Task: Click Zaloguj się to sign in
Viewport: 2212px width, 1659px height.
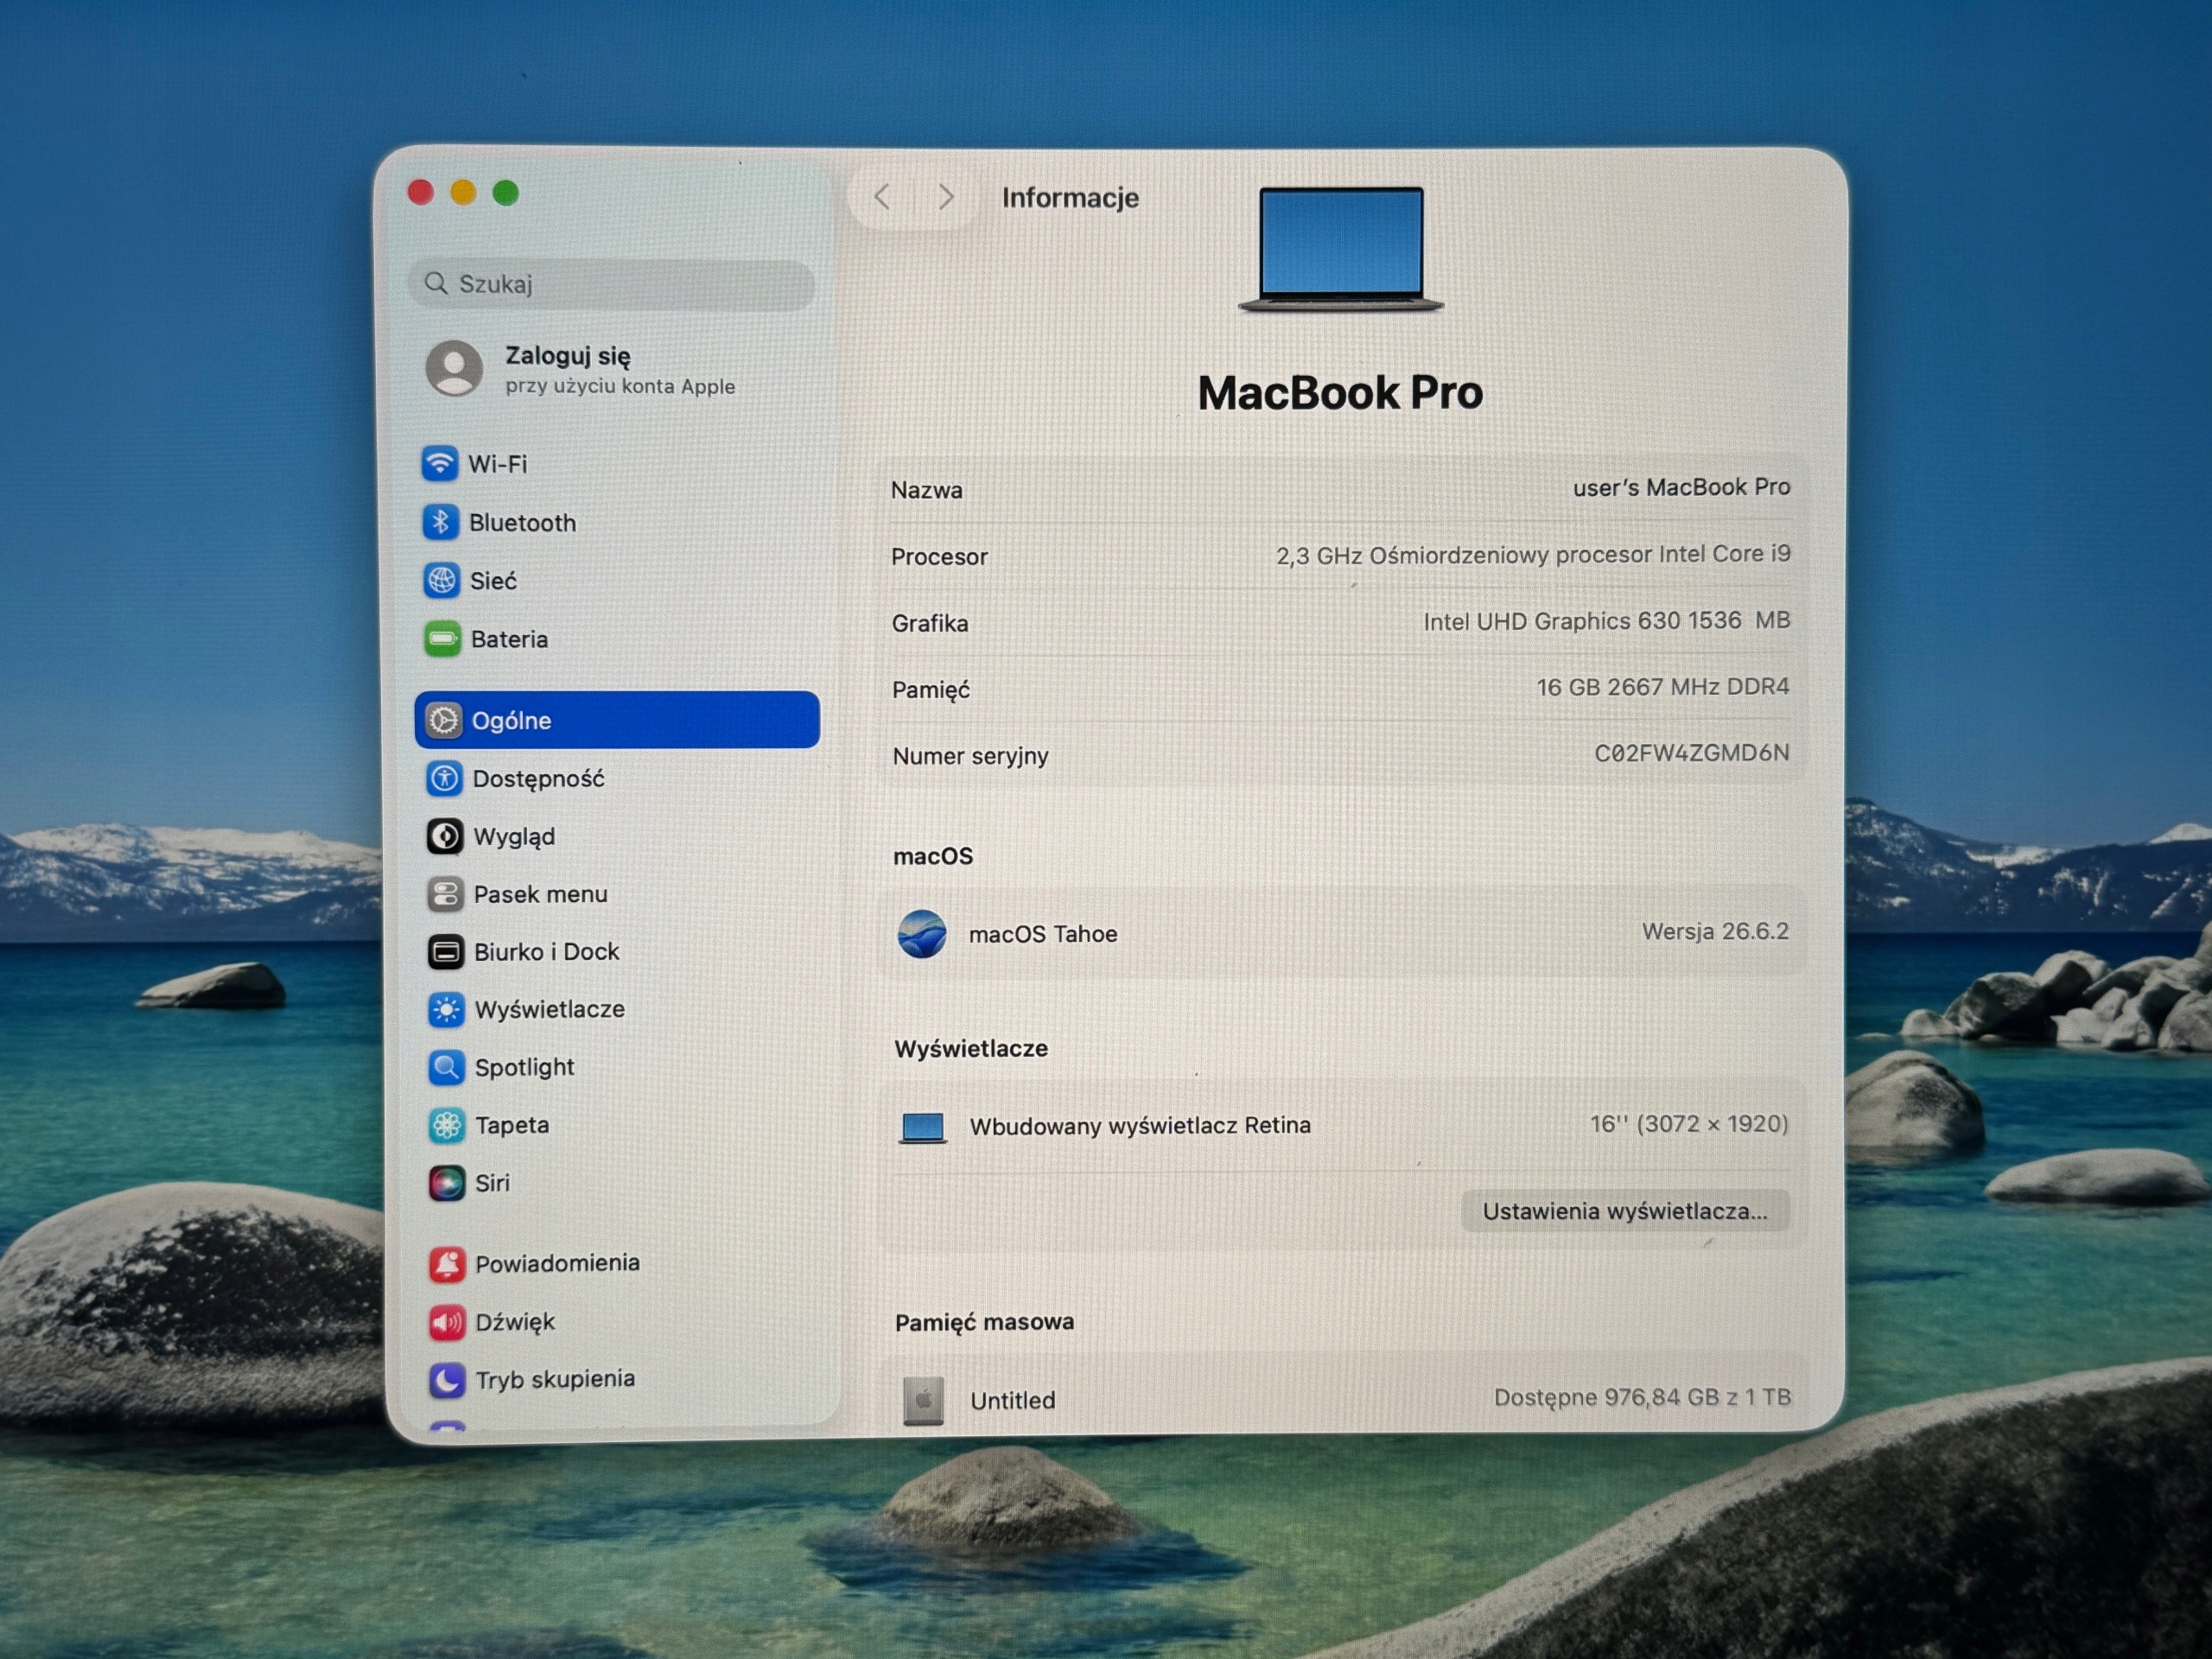Action: pos(568,356)
